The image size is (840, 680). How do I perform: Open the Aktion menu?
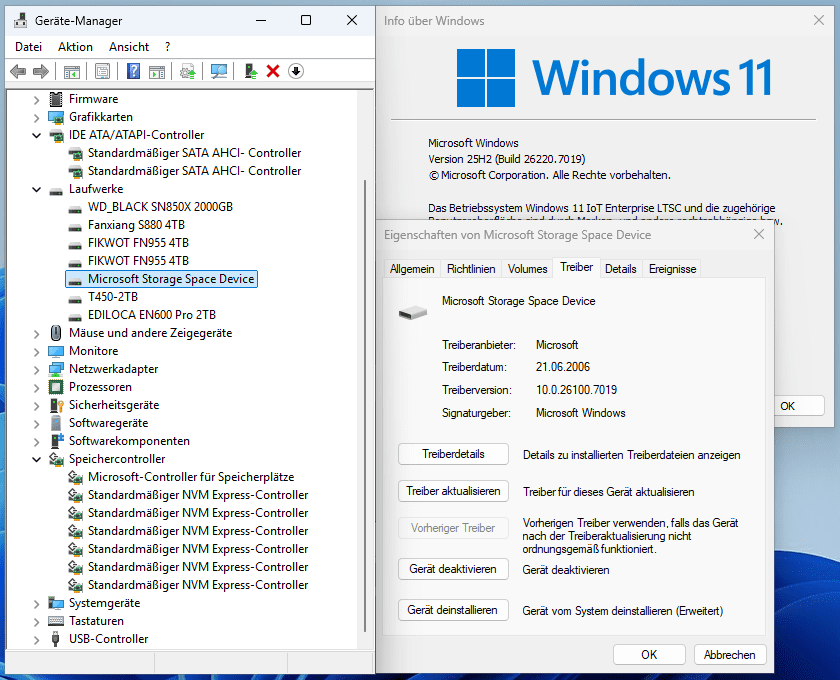tap(76, 47)
